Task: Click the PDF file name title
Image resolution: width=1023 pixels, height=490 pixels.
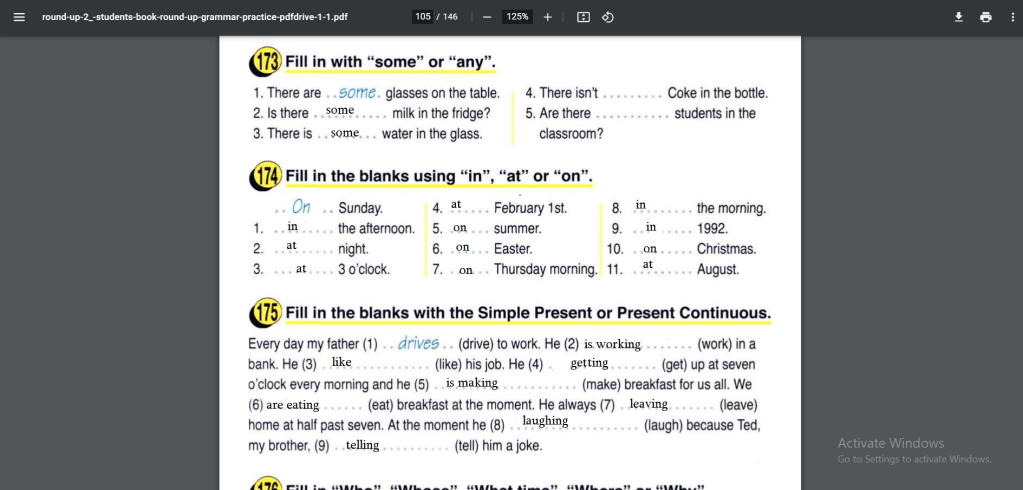Action: (x=195, y=17)
